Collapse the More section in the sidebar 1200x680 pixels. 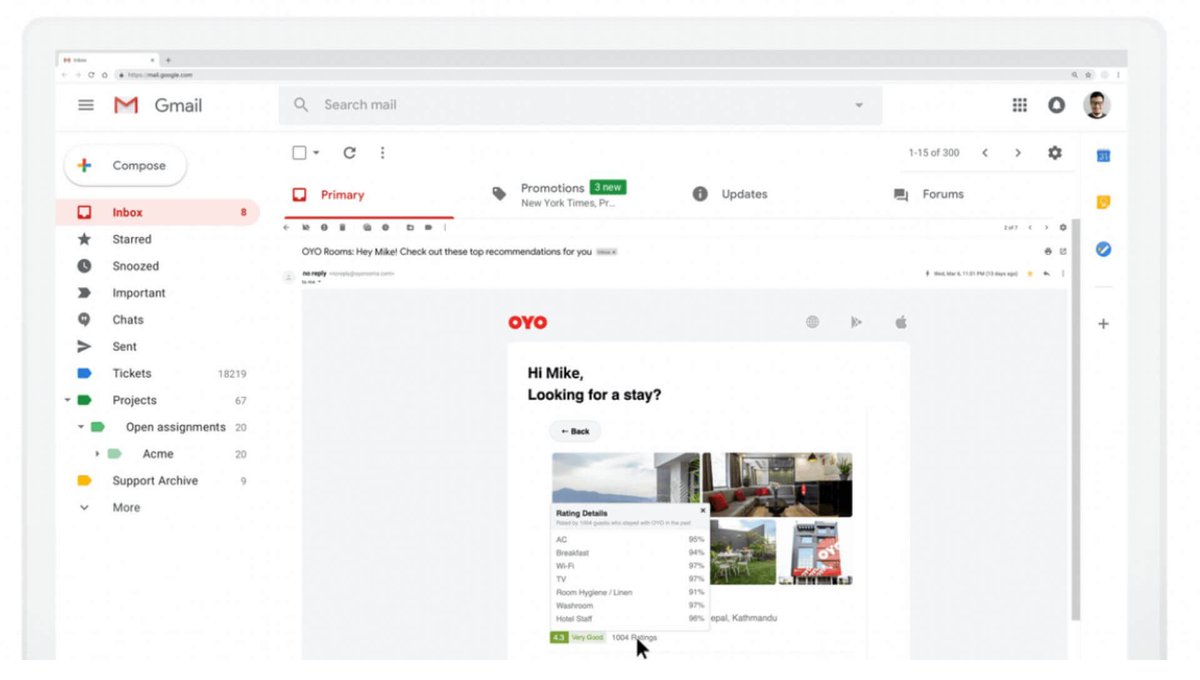[x=85, y=507]
